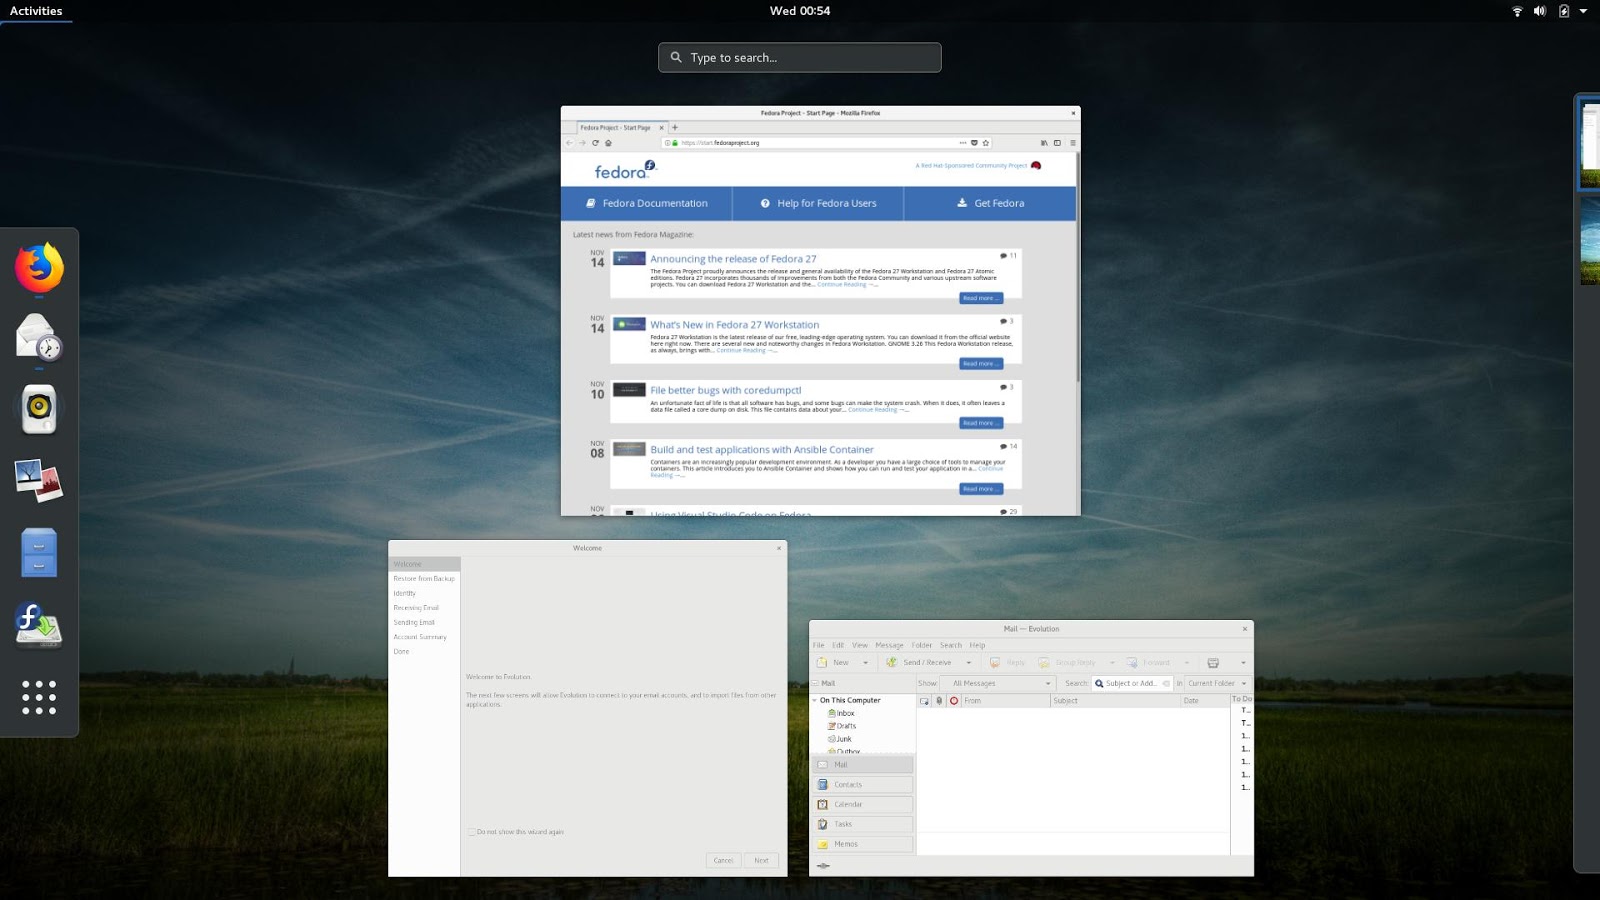This screenshot has width=1600, height=900.
Task: Check 'Do not show this wizard again'
Action: [x=471, y=831]
